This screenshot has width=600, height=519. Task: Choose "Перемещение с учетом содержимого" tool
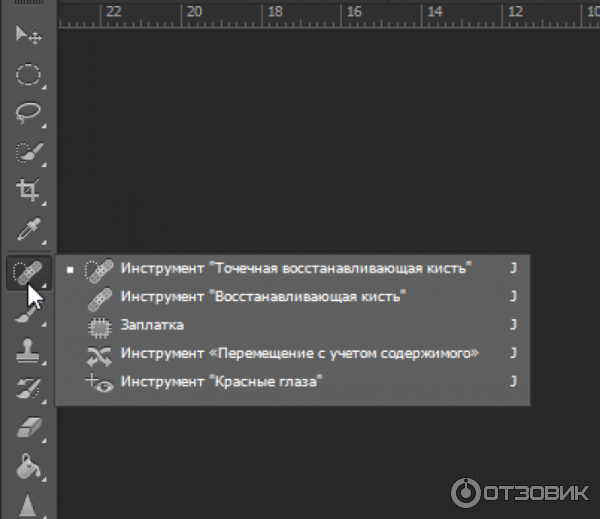[293, 353]
